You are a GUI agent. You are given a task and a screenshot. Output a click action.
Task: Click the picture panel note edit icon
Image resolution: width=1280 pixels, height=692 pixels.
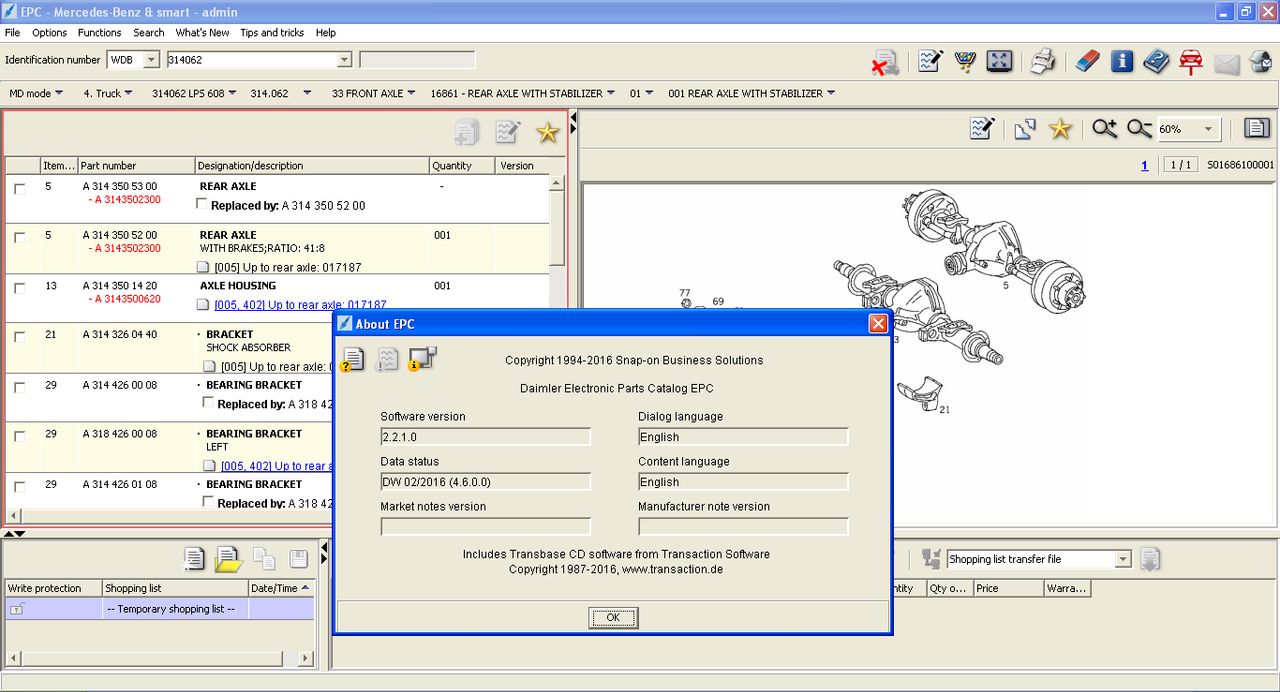pos(982,129)
